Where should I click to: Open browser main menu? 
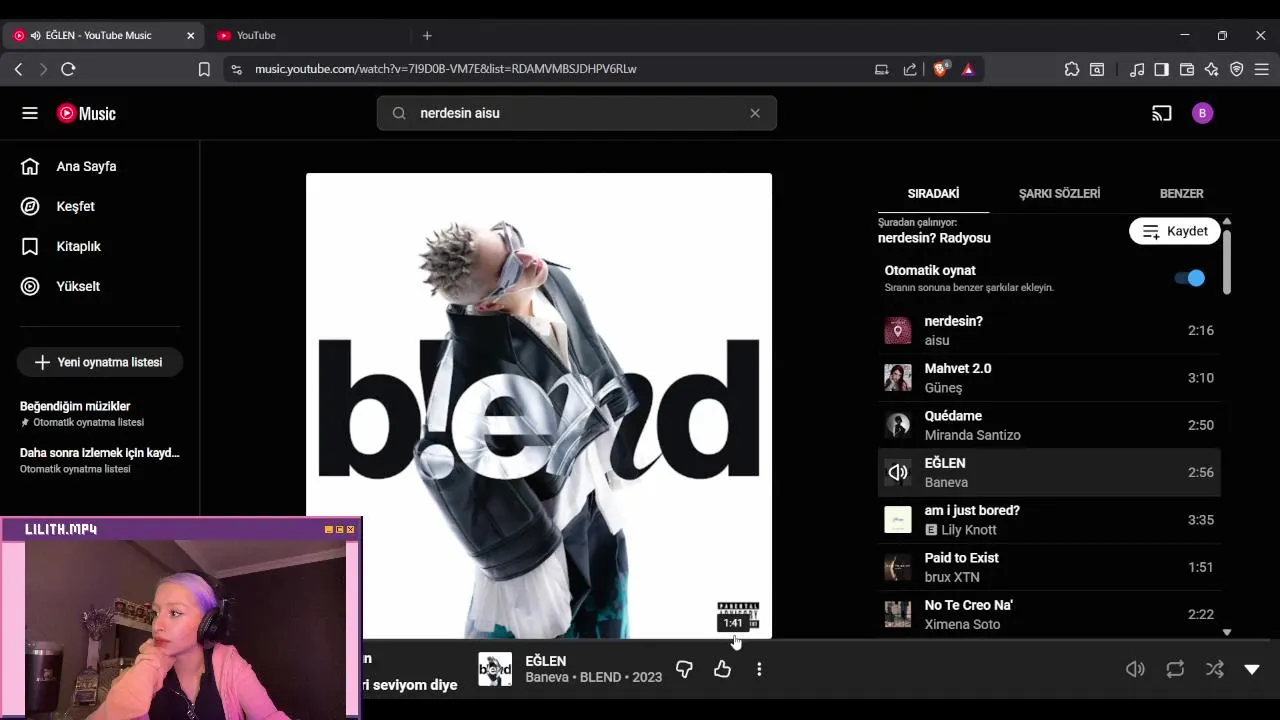[x=1262, y=69]
